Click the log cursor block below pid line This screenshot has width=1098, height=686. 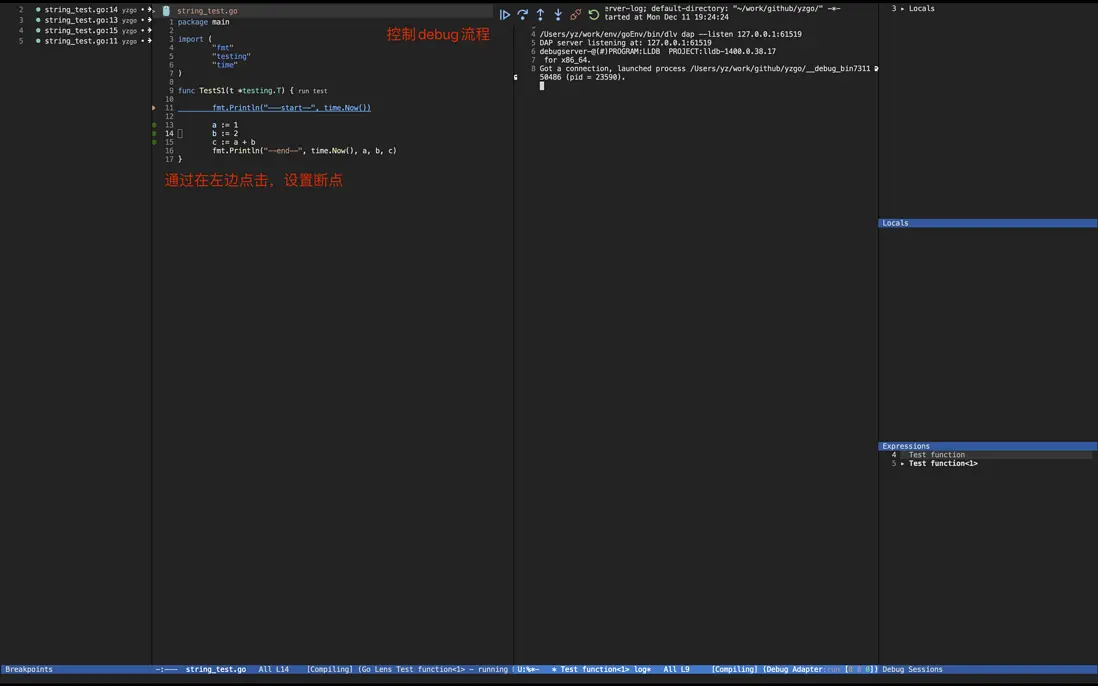coord(542,86)
